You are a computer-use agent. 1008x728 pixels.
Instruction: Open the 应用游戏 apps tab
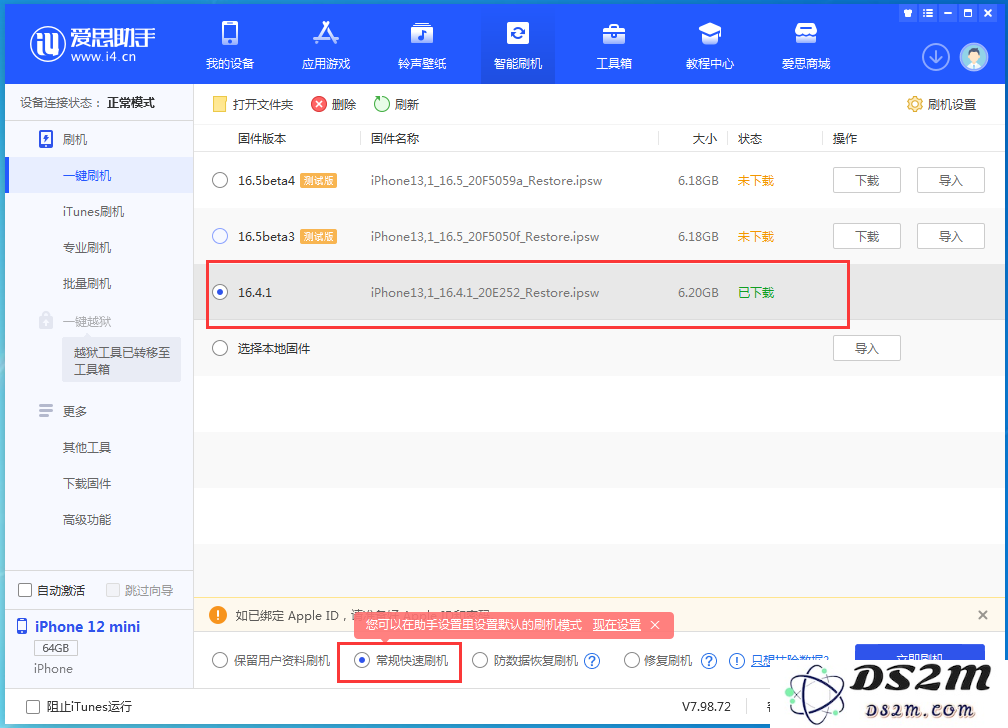[x=326, y=45]
